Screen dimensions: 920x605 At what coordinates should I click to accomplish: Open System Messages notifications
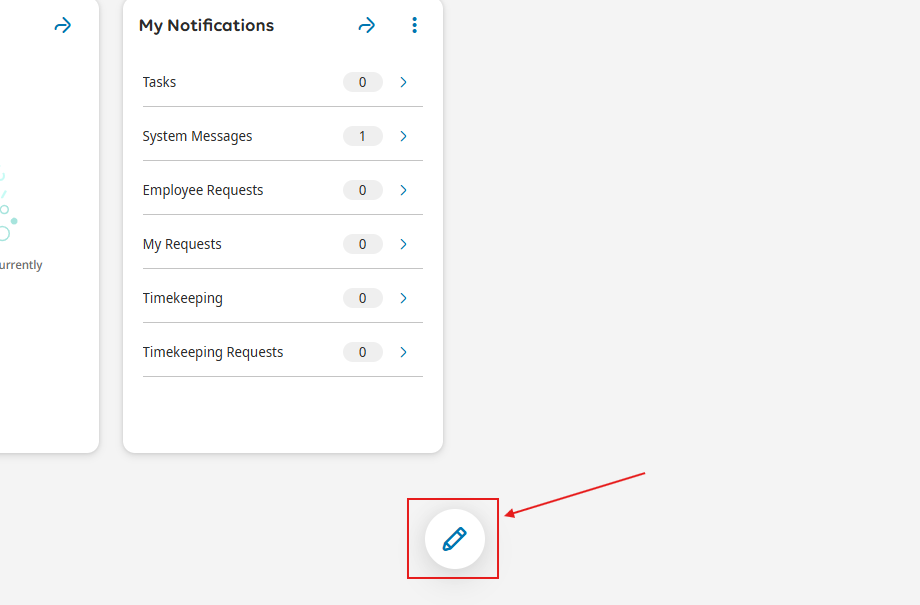point(197,136)
